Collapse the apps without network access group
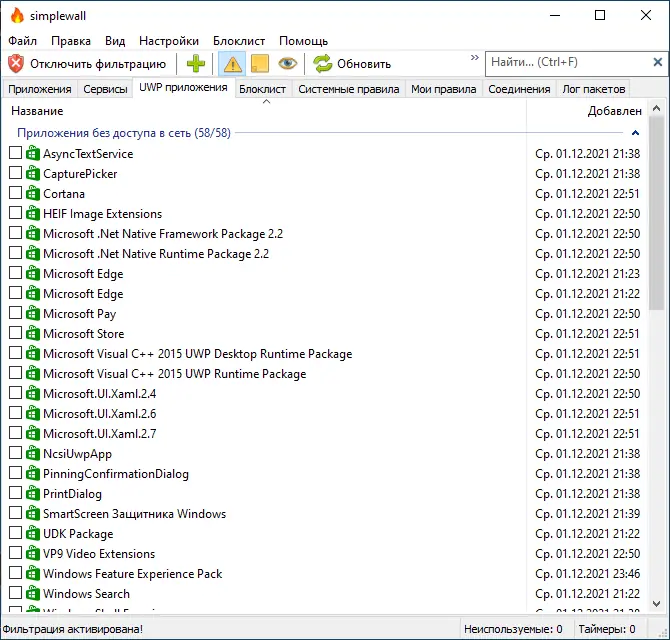 coord(635,133)
